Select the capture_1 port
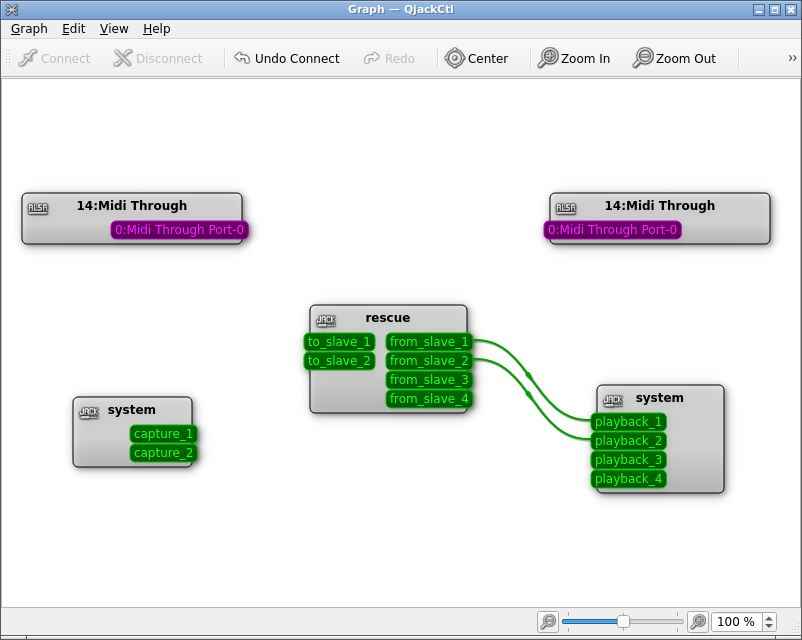 coord(164,434)
